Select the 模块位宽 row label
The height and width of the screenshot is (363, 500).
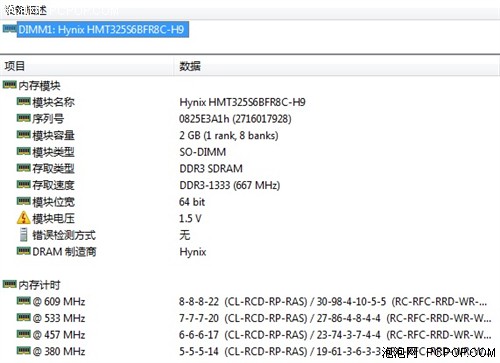(x=53, y=202)
